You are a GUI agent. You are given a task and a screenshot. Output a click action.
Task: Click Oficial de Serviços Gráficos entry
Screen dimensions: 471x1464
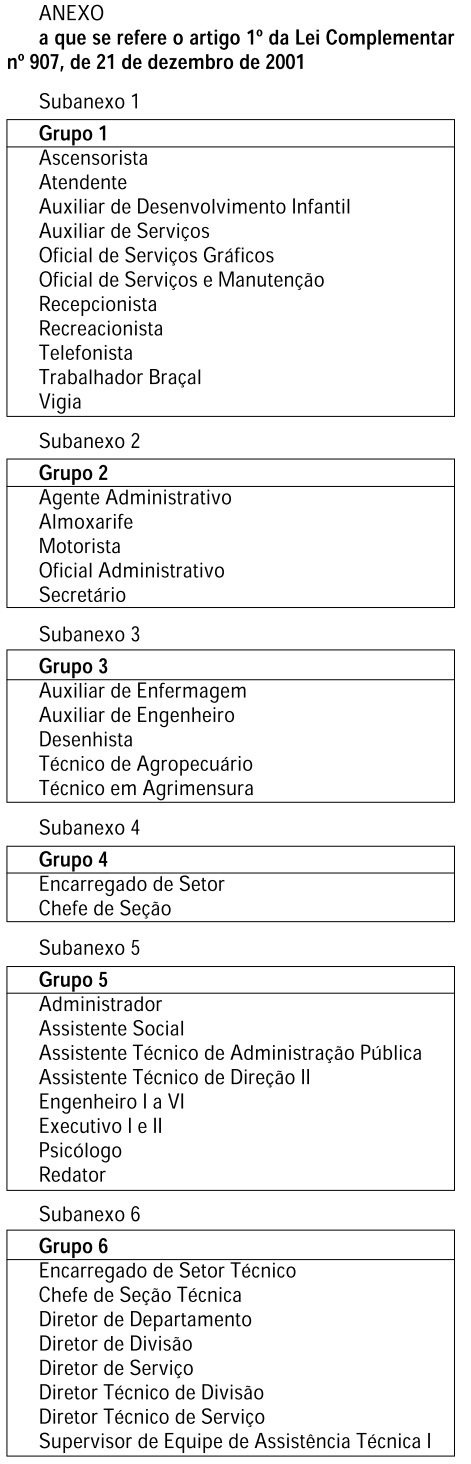[156, 256]
